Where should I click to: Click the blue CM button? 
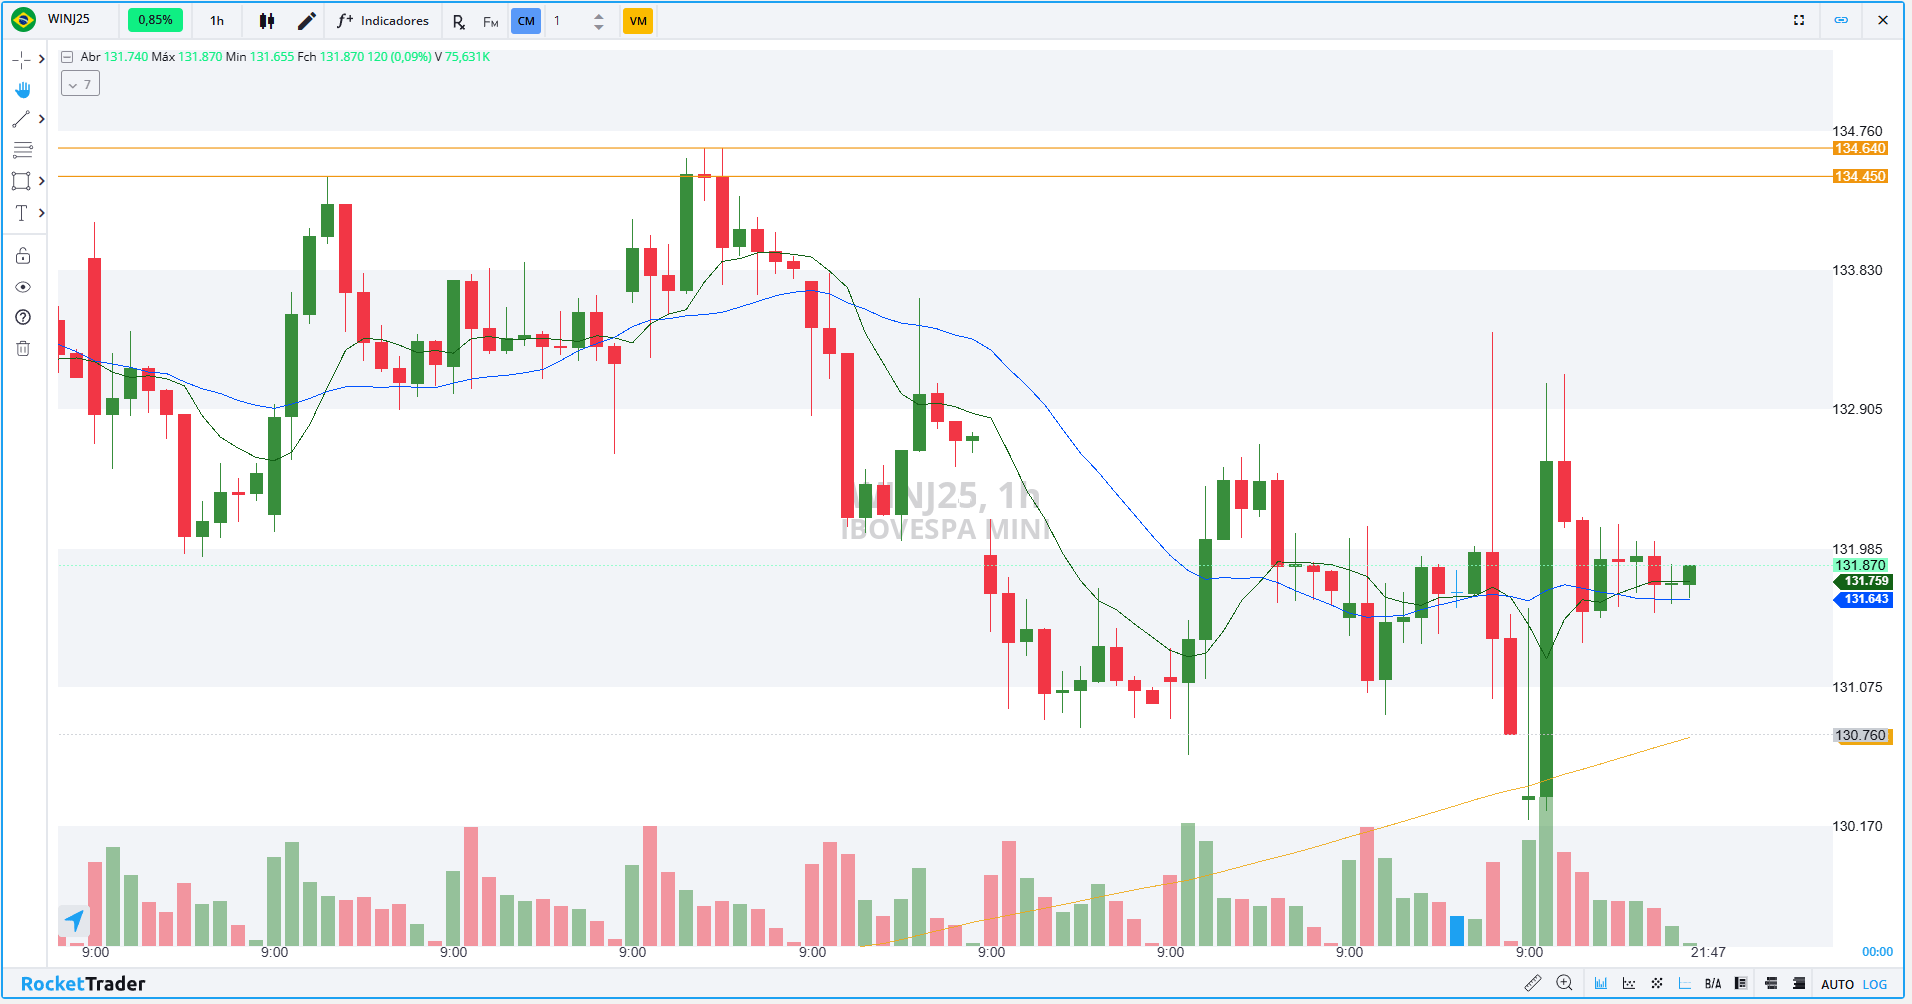point(526,21)
